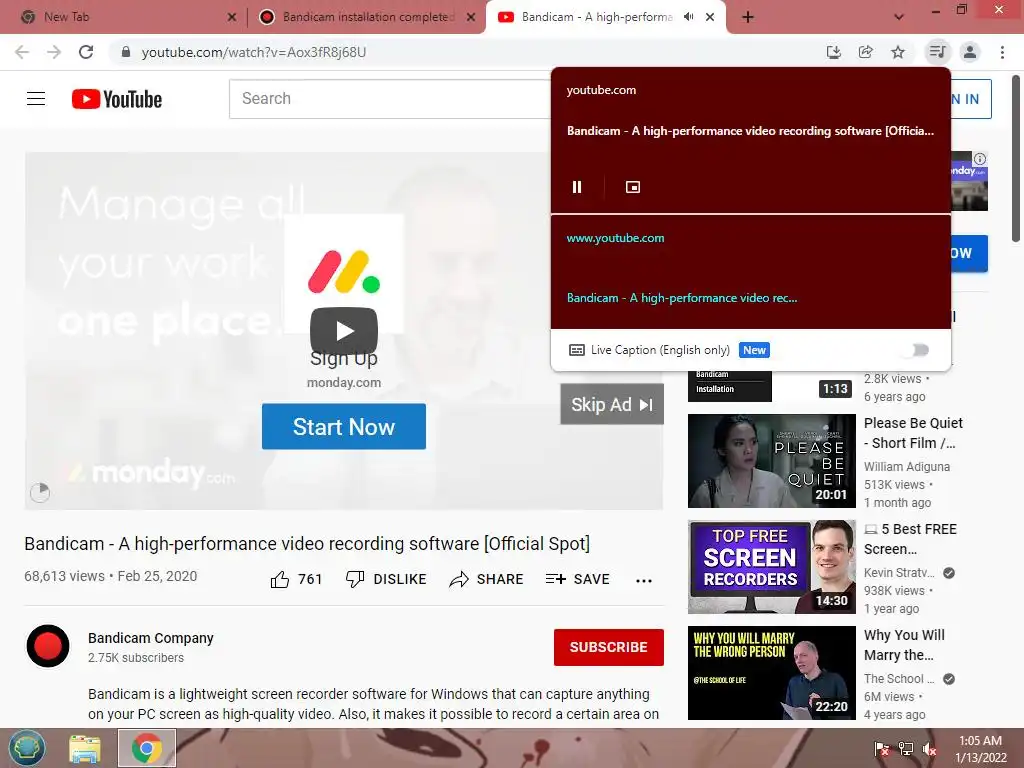
Task: Open the tab search dropdown arrow
Action: pos(899,17)
